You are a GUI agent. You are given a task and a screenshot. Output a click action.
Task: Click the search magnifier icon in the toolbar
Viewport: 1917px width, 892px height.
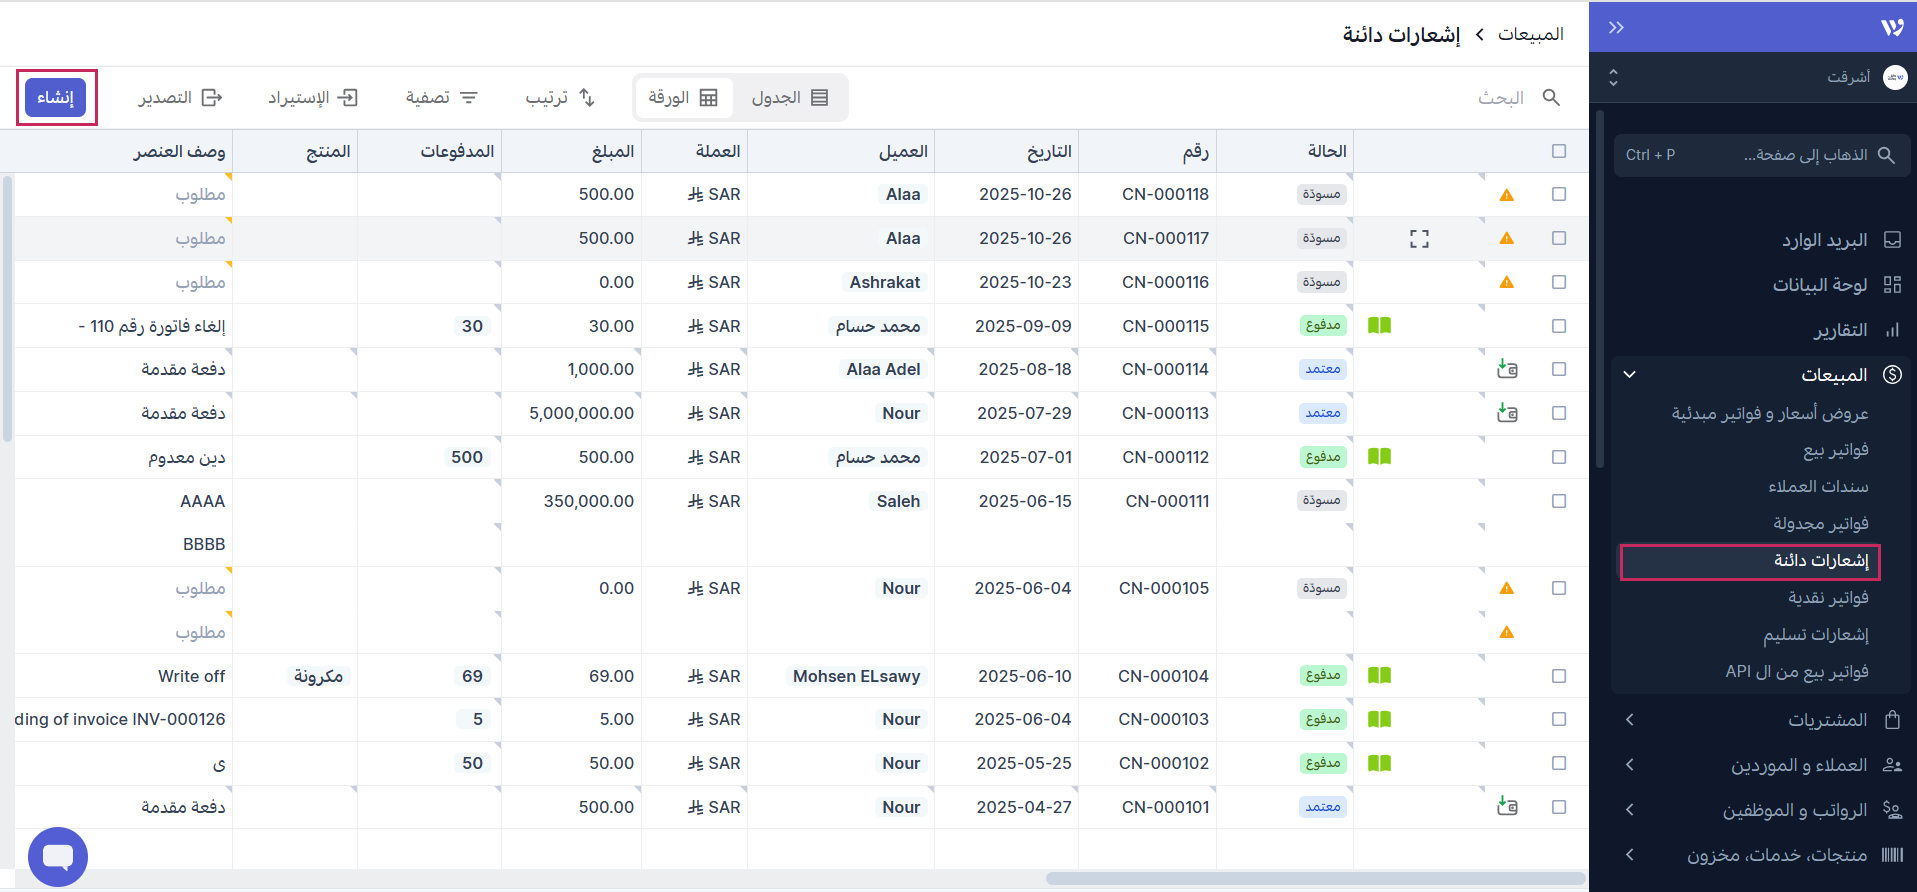[1551, 98]
